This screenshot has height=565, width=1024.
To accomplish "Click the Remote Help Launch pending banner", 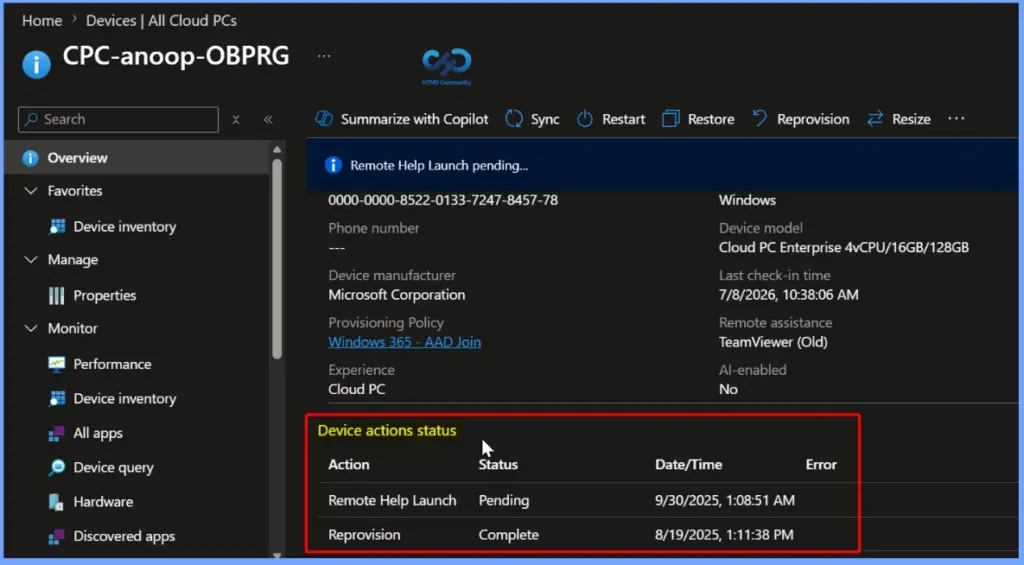I will pos(662,165).
